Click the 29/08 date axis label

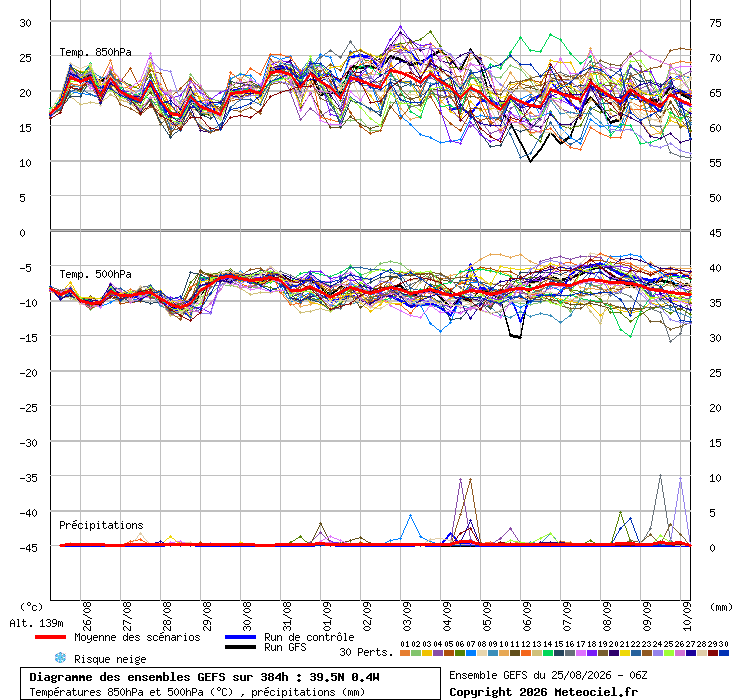click(x=207, y=616)
